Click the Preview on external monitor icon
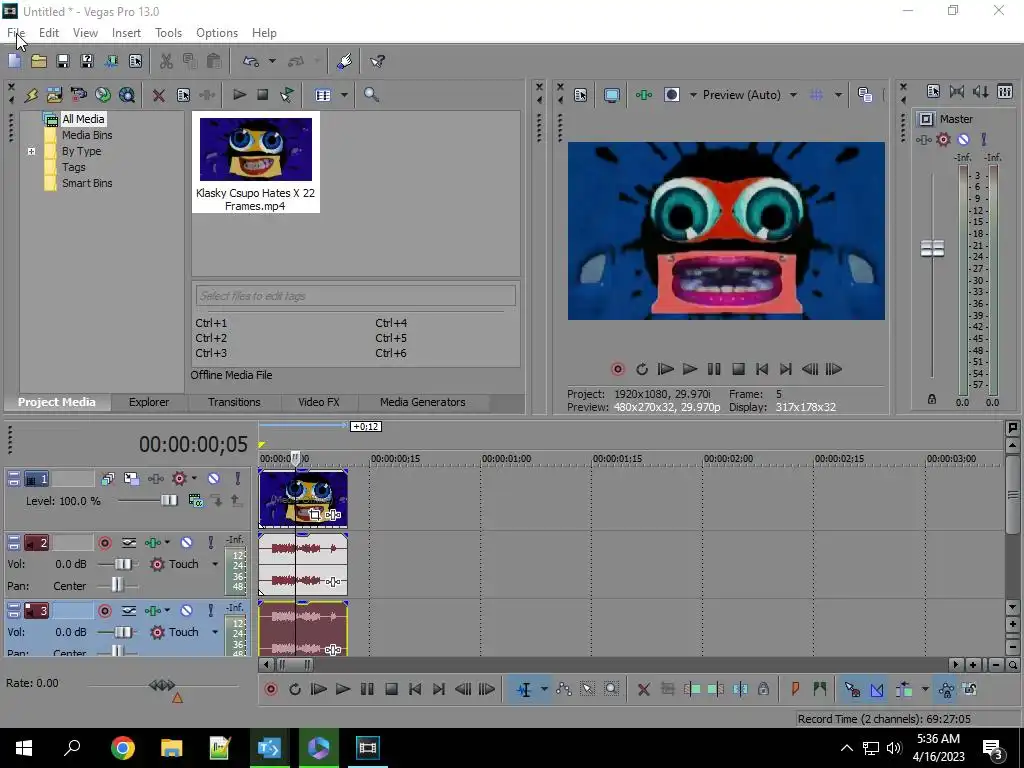 611,95
